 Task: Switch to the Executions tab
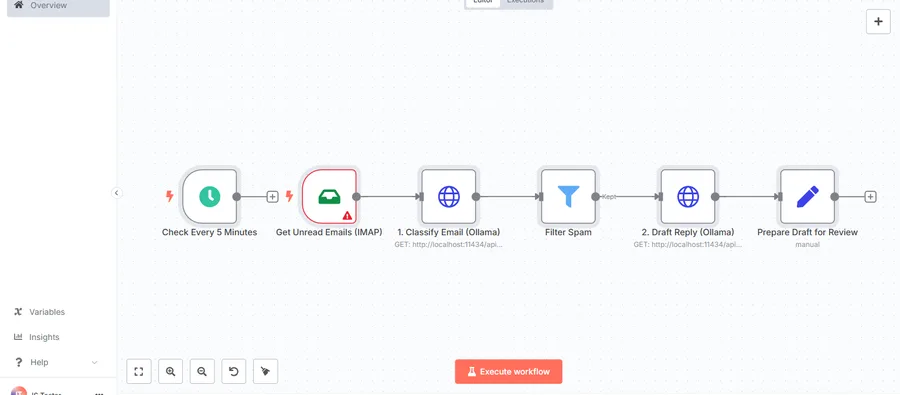(x=526, y=3)
